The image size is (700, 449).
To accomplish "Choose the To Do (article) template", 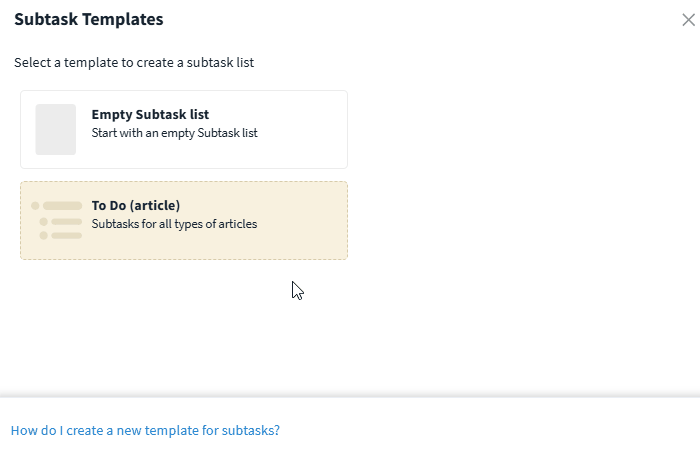I will coord(184,220).
